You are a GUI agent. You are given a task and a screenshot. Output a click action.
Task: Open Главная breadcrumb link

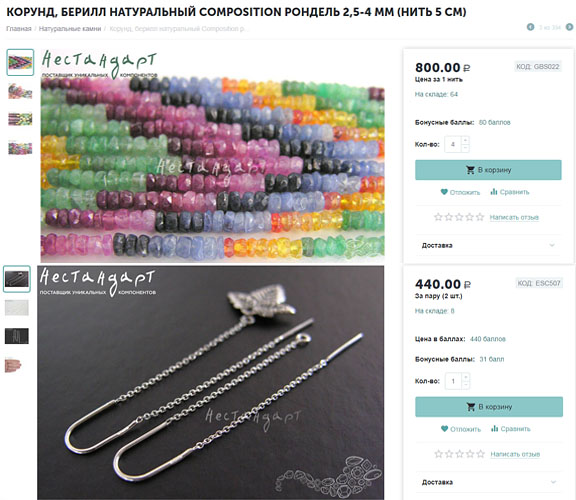point(18,29)
